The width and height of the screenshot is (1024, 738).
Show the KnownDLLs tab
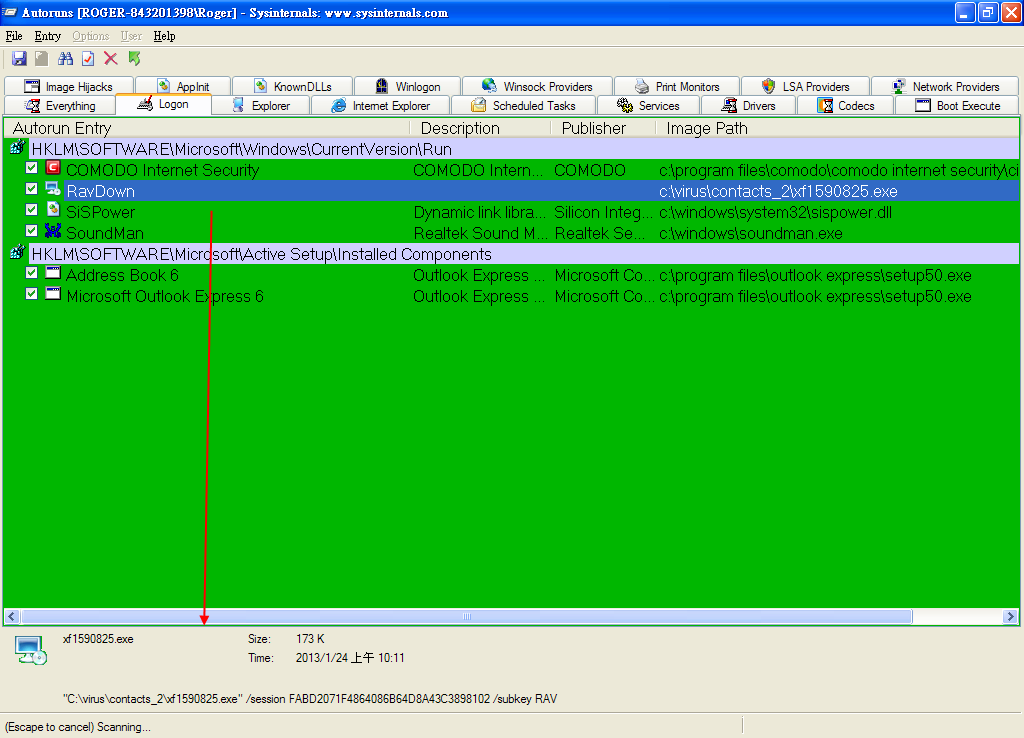click(293, 86)
